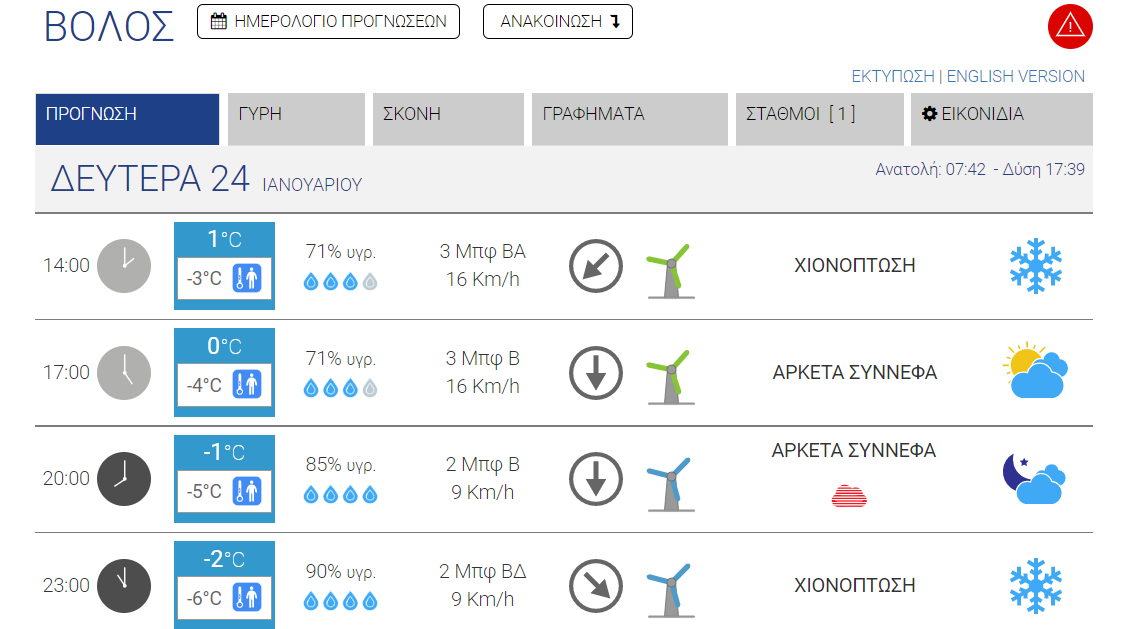Click the snowflake icon for 23:00
The height and width of the screenshot is (629, 1147).
(x=1036, y=586)
